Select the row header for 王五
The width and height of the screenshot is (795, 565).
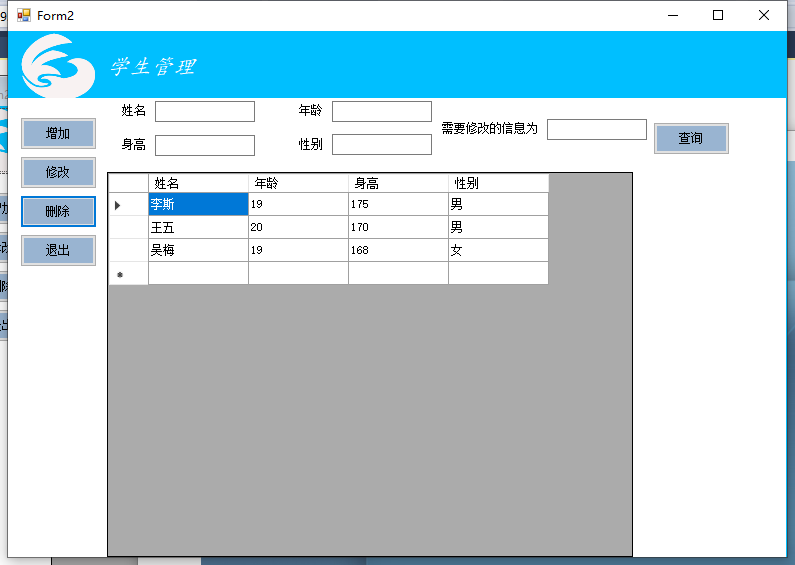pyautogui.click(x=128, y=227)
